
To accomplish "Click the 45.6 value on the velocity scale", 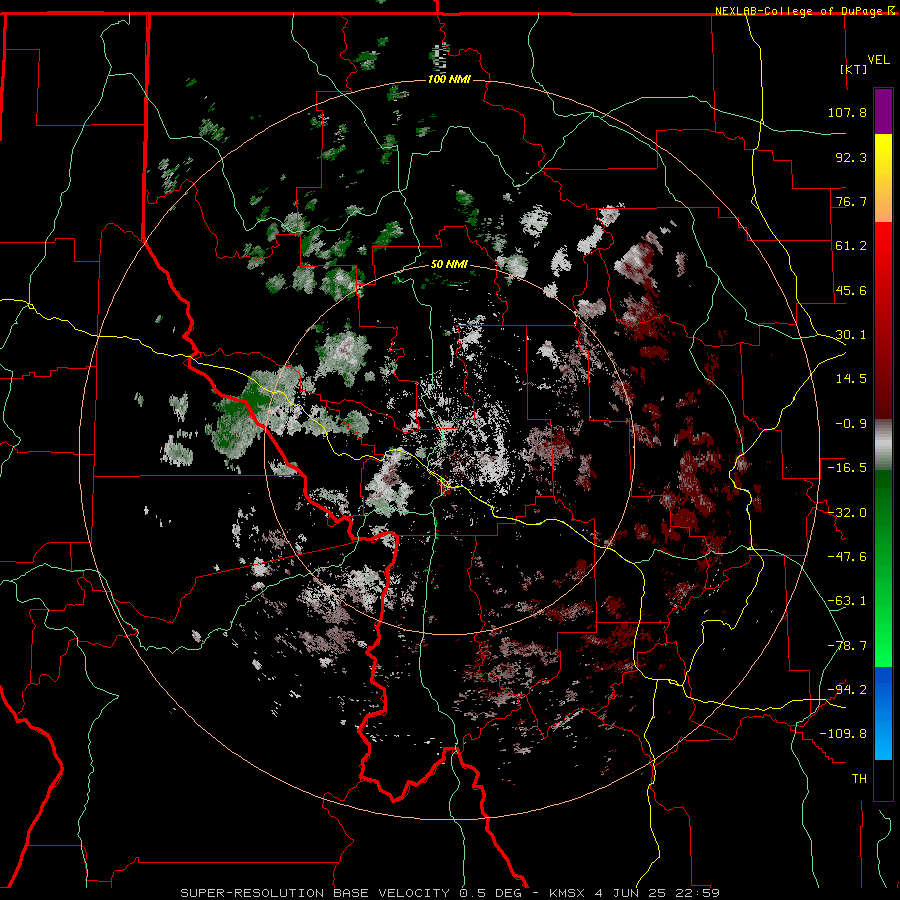I will tap(851, 290).
